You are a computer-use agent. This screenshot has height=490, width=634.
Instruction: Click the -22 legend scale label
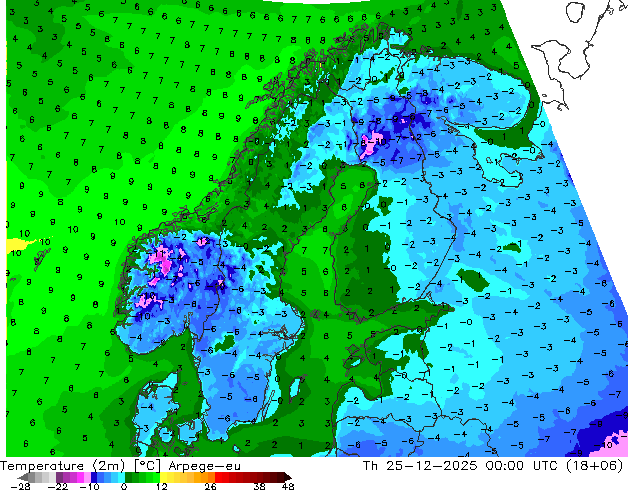pyautogui.click(x=57, y=486)
